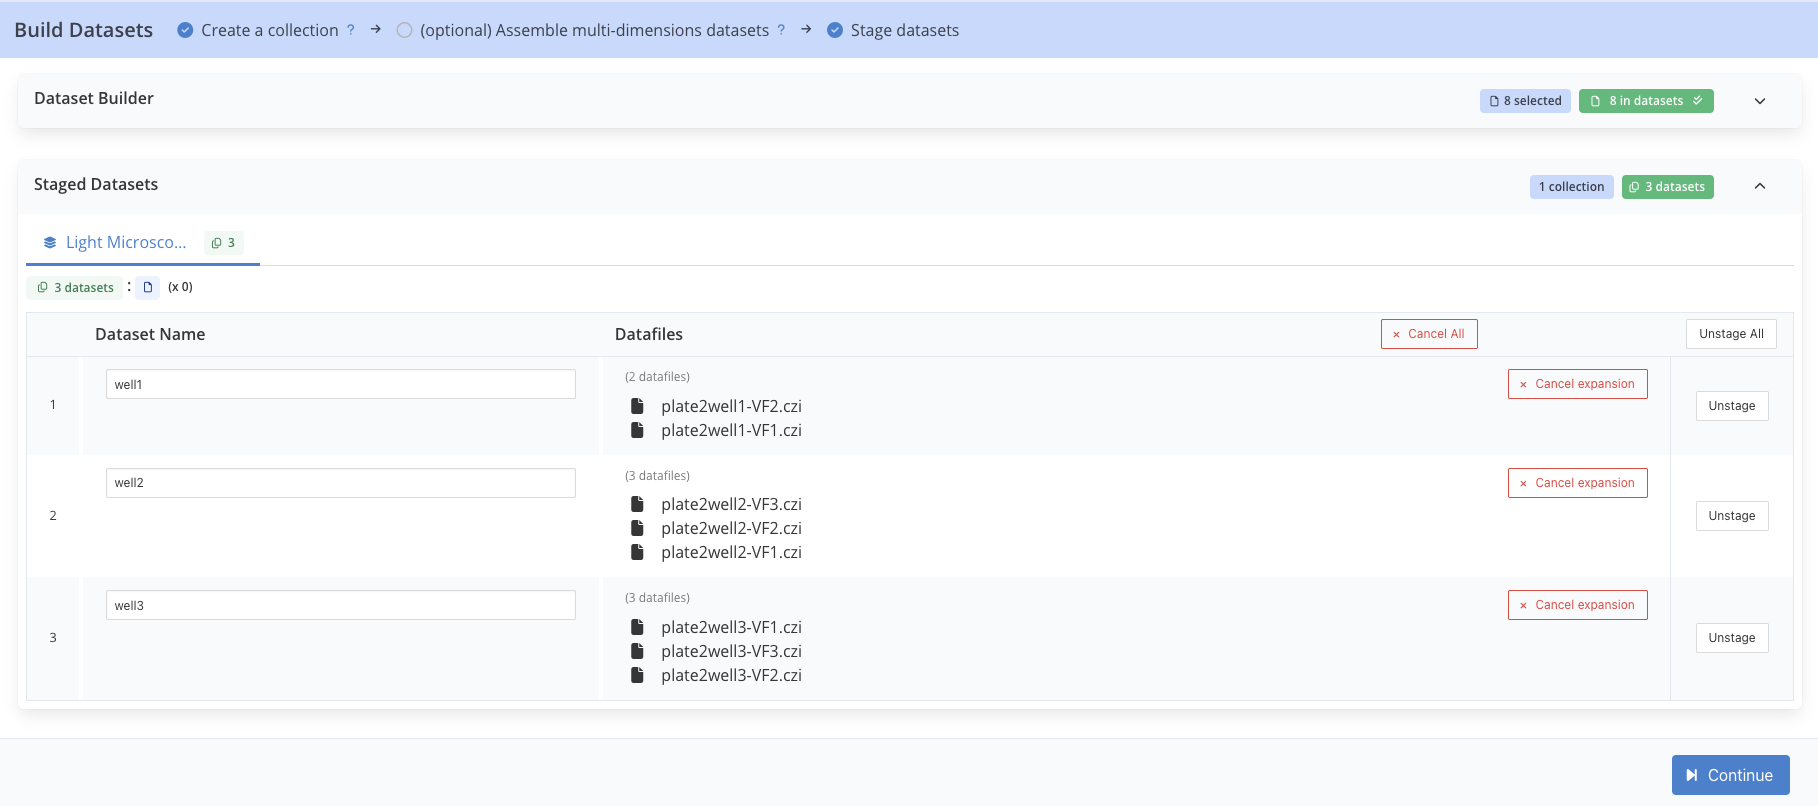
Task: Unstage the well3 dataset
Action: [1732, 638]
